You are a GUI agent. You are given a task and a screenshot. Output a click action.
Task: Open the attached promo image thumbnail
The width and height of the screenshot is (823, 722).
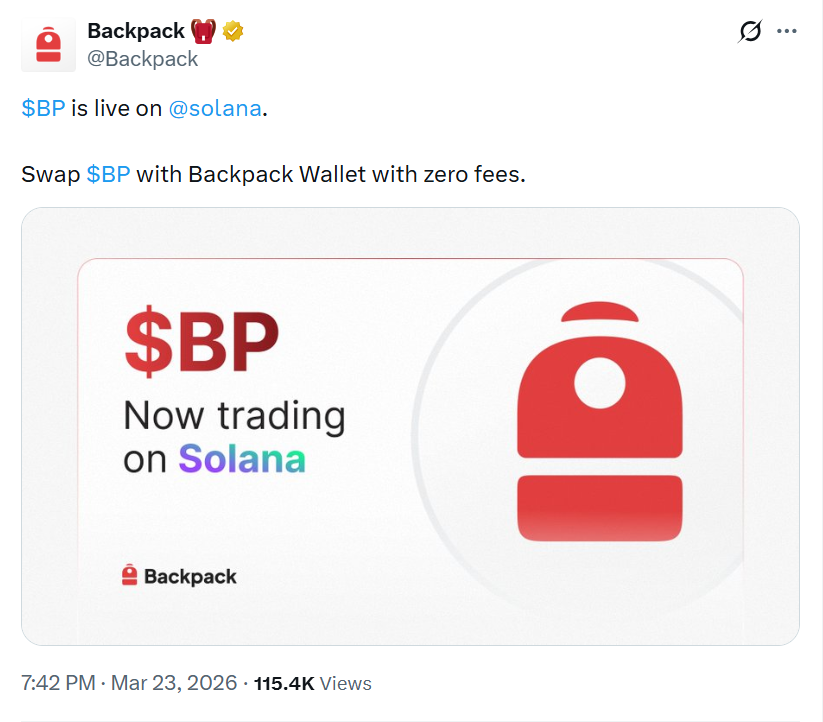pos(411,427)
